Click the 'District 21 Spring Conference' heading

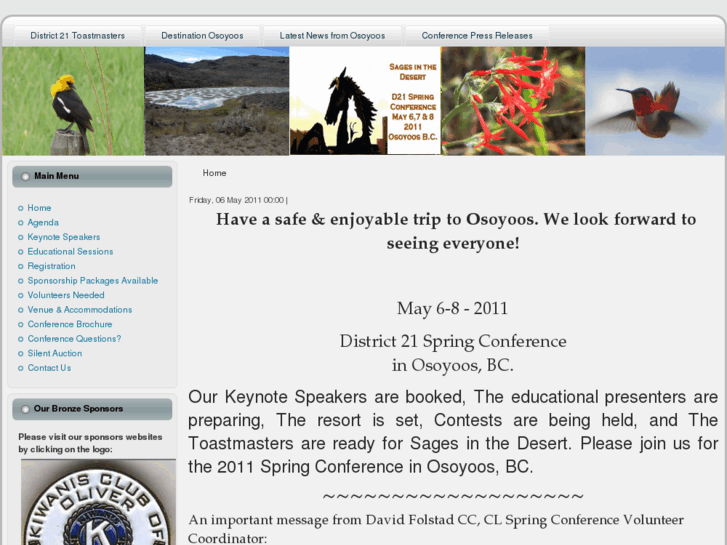(x=453, y=341)
